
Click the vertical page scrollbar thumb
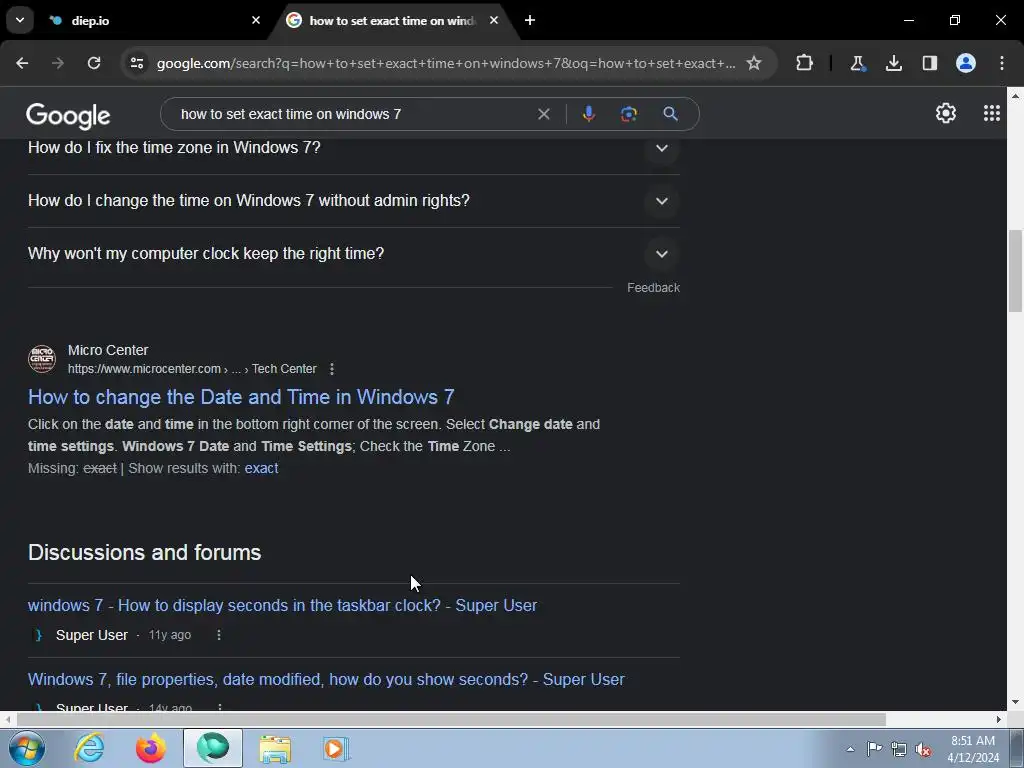point(1015,271)
